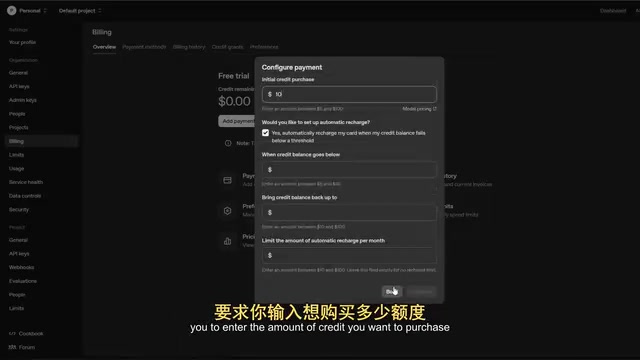
Task: Open Dashboard in top bar
Action: coord(613,11)
